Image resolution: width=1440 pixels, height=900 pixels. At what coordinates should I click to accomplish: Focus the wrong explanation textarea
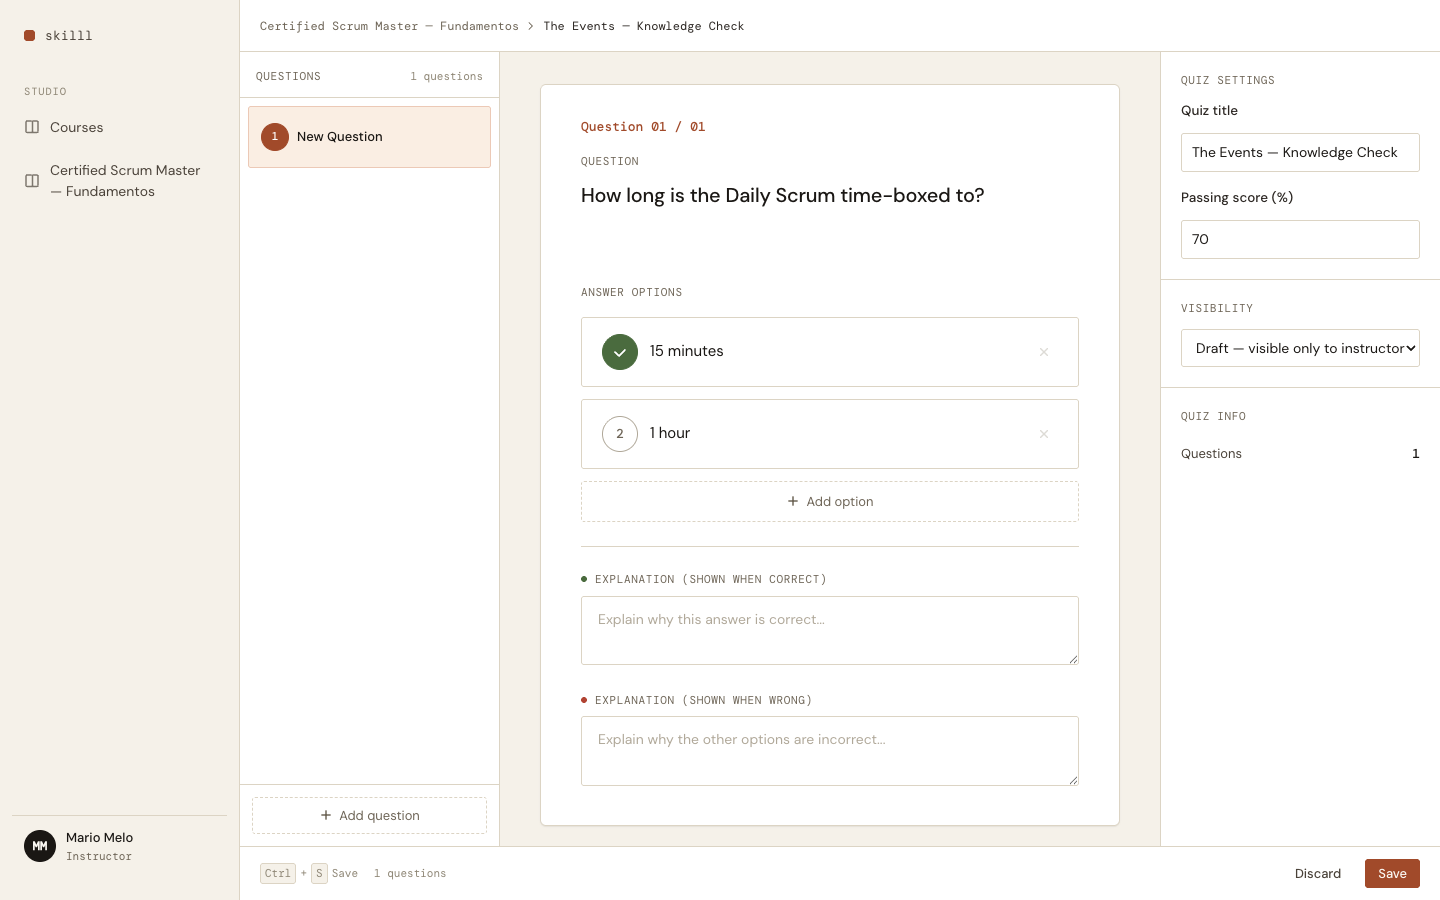pyautogui.click(x=830, y=751)
